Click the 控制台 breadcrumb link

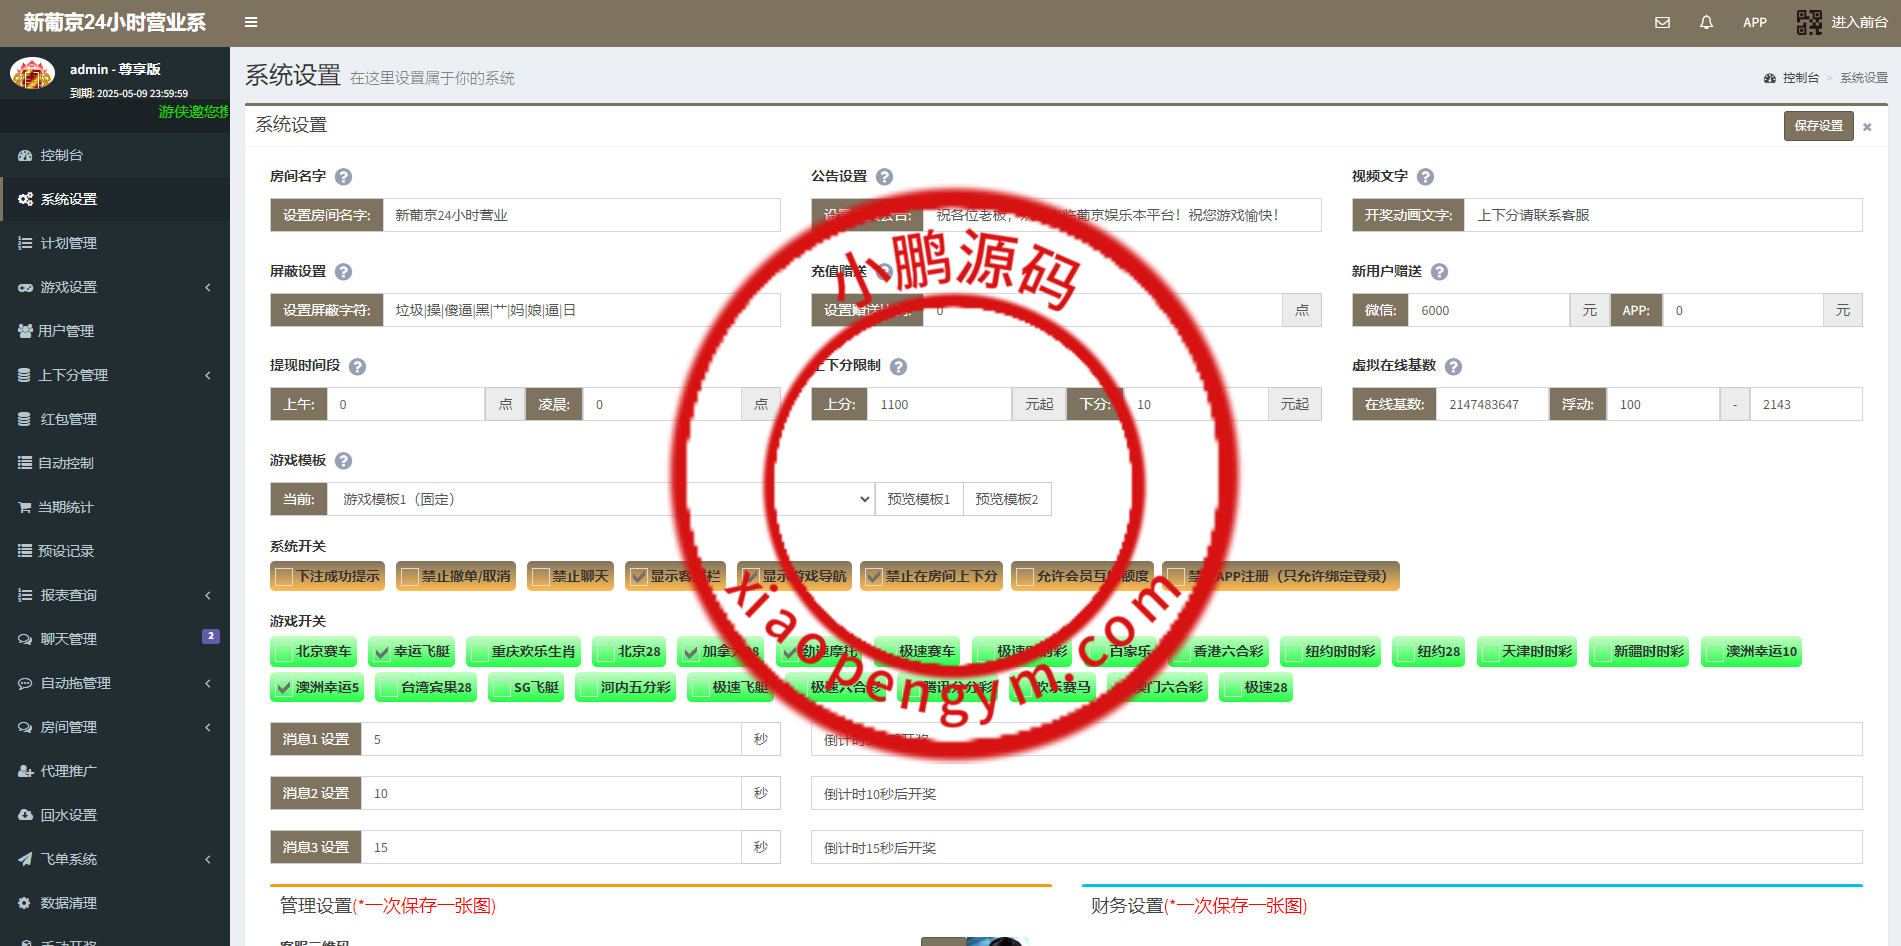(x=1799, y=78)
